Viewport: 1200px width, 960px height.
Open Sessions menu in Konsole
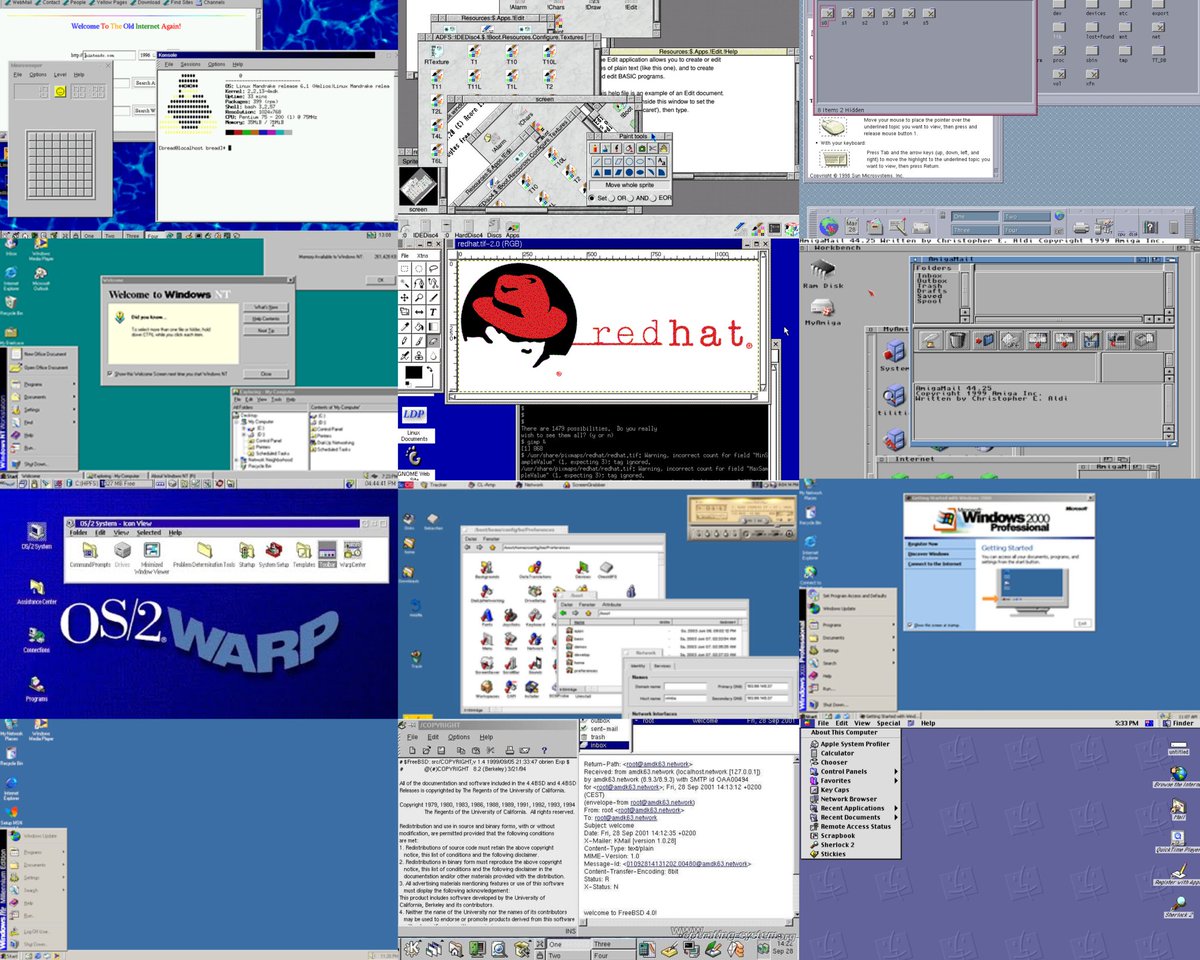[190, 64]
